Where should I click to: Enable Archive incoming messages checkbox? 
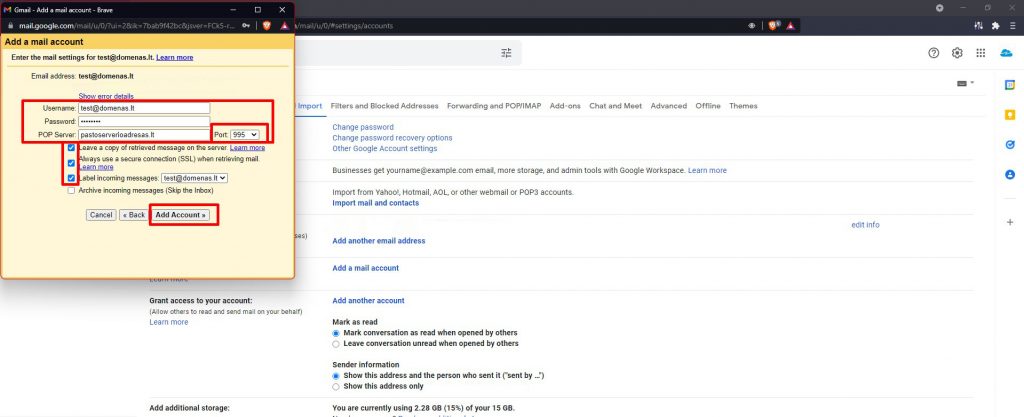pos(71,191)
